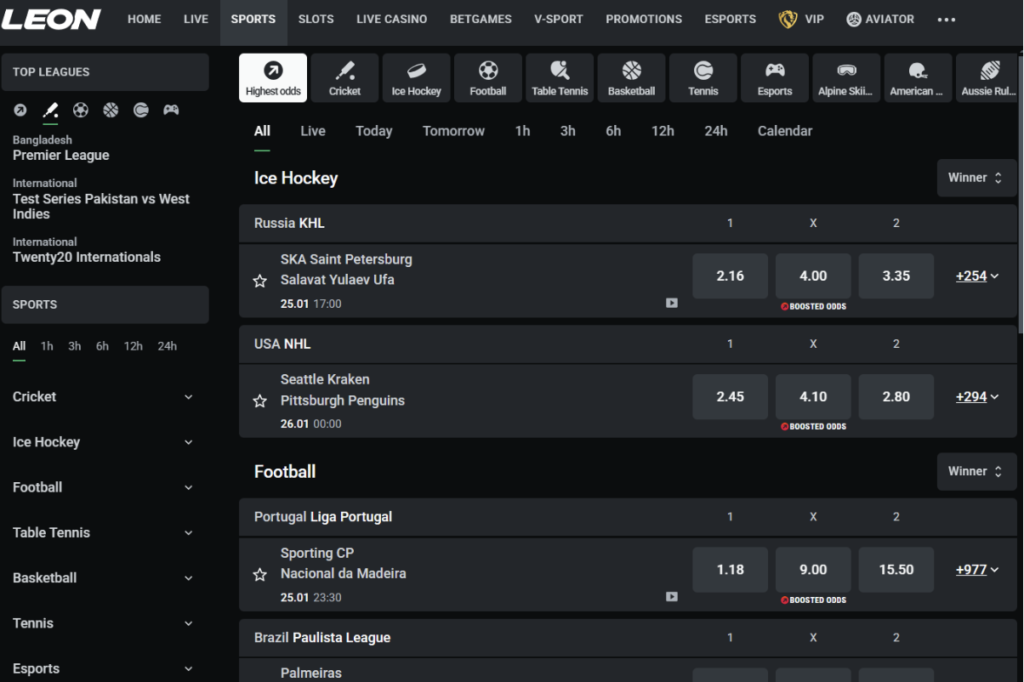The height and width of the screenshot is (682, 1024).
Task: Open the USA NHL league header
Action: (282, 344)
